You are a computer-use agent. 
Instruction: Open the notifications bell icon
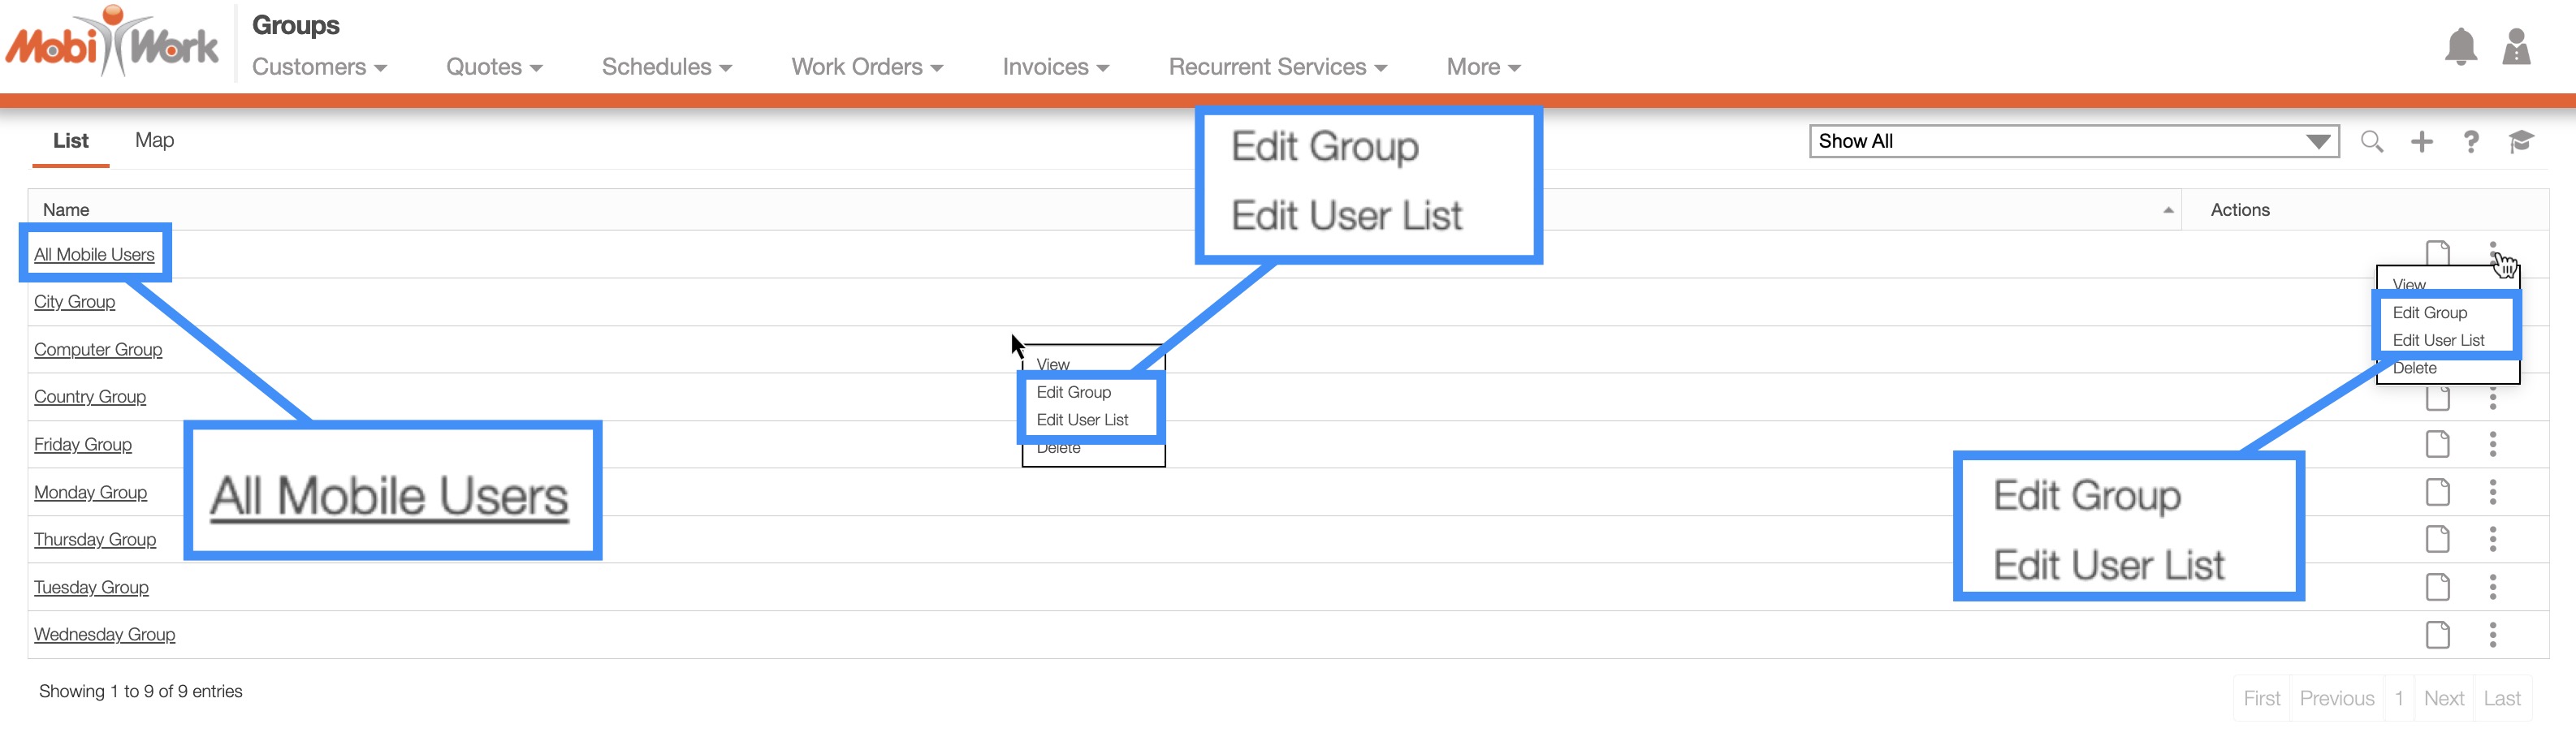click(2460, 47)
